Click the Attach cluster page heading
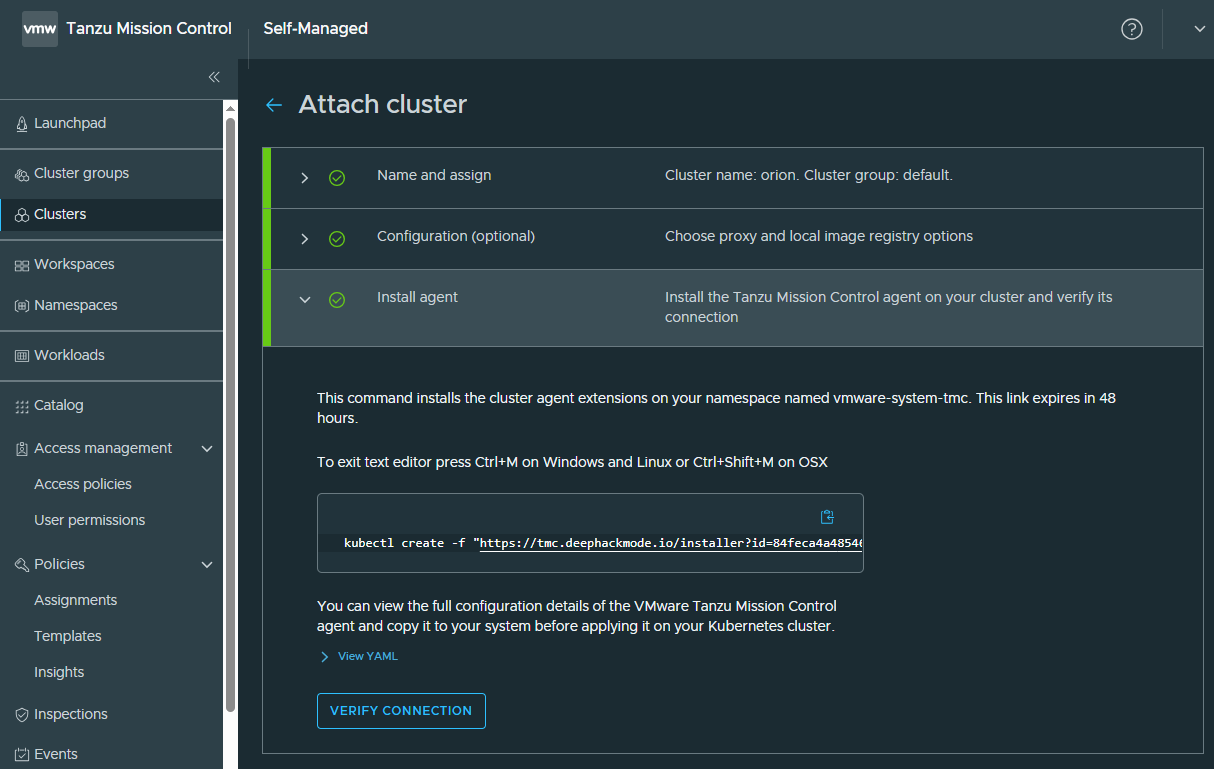The image size is (1214, 769). 383,105
